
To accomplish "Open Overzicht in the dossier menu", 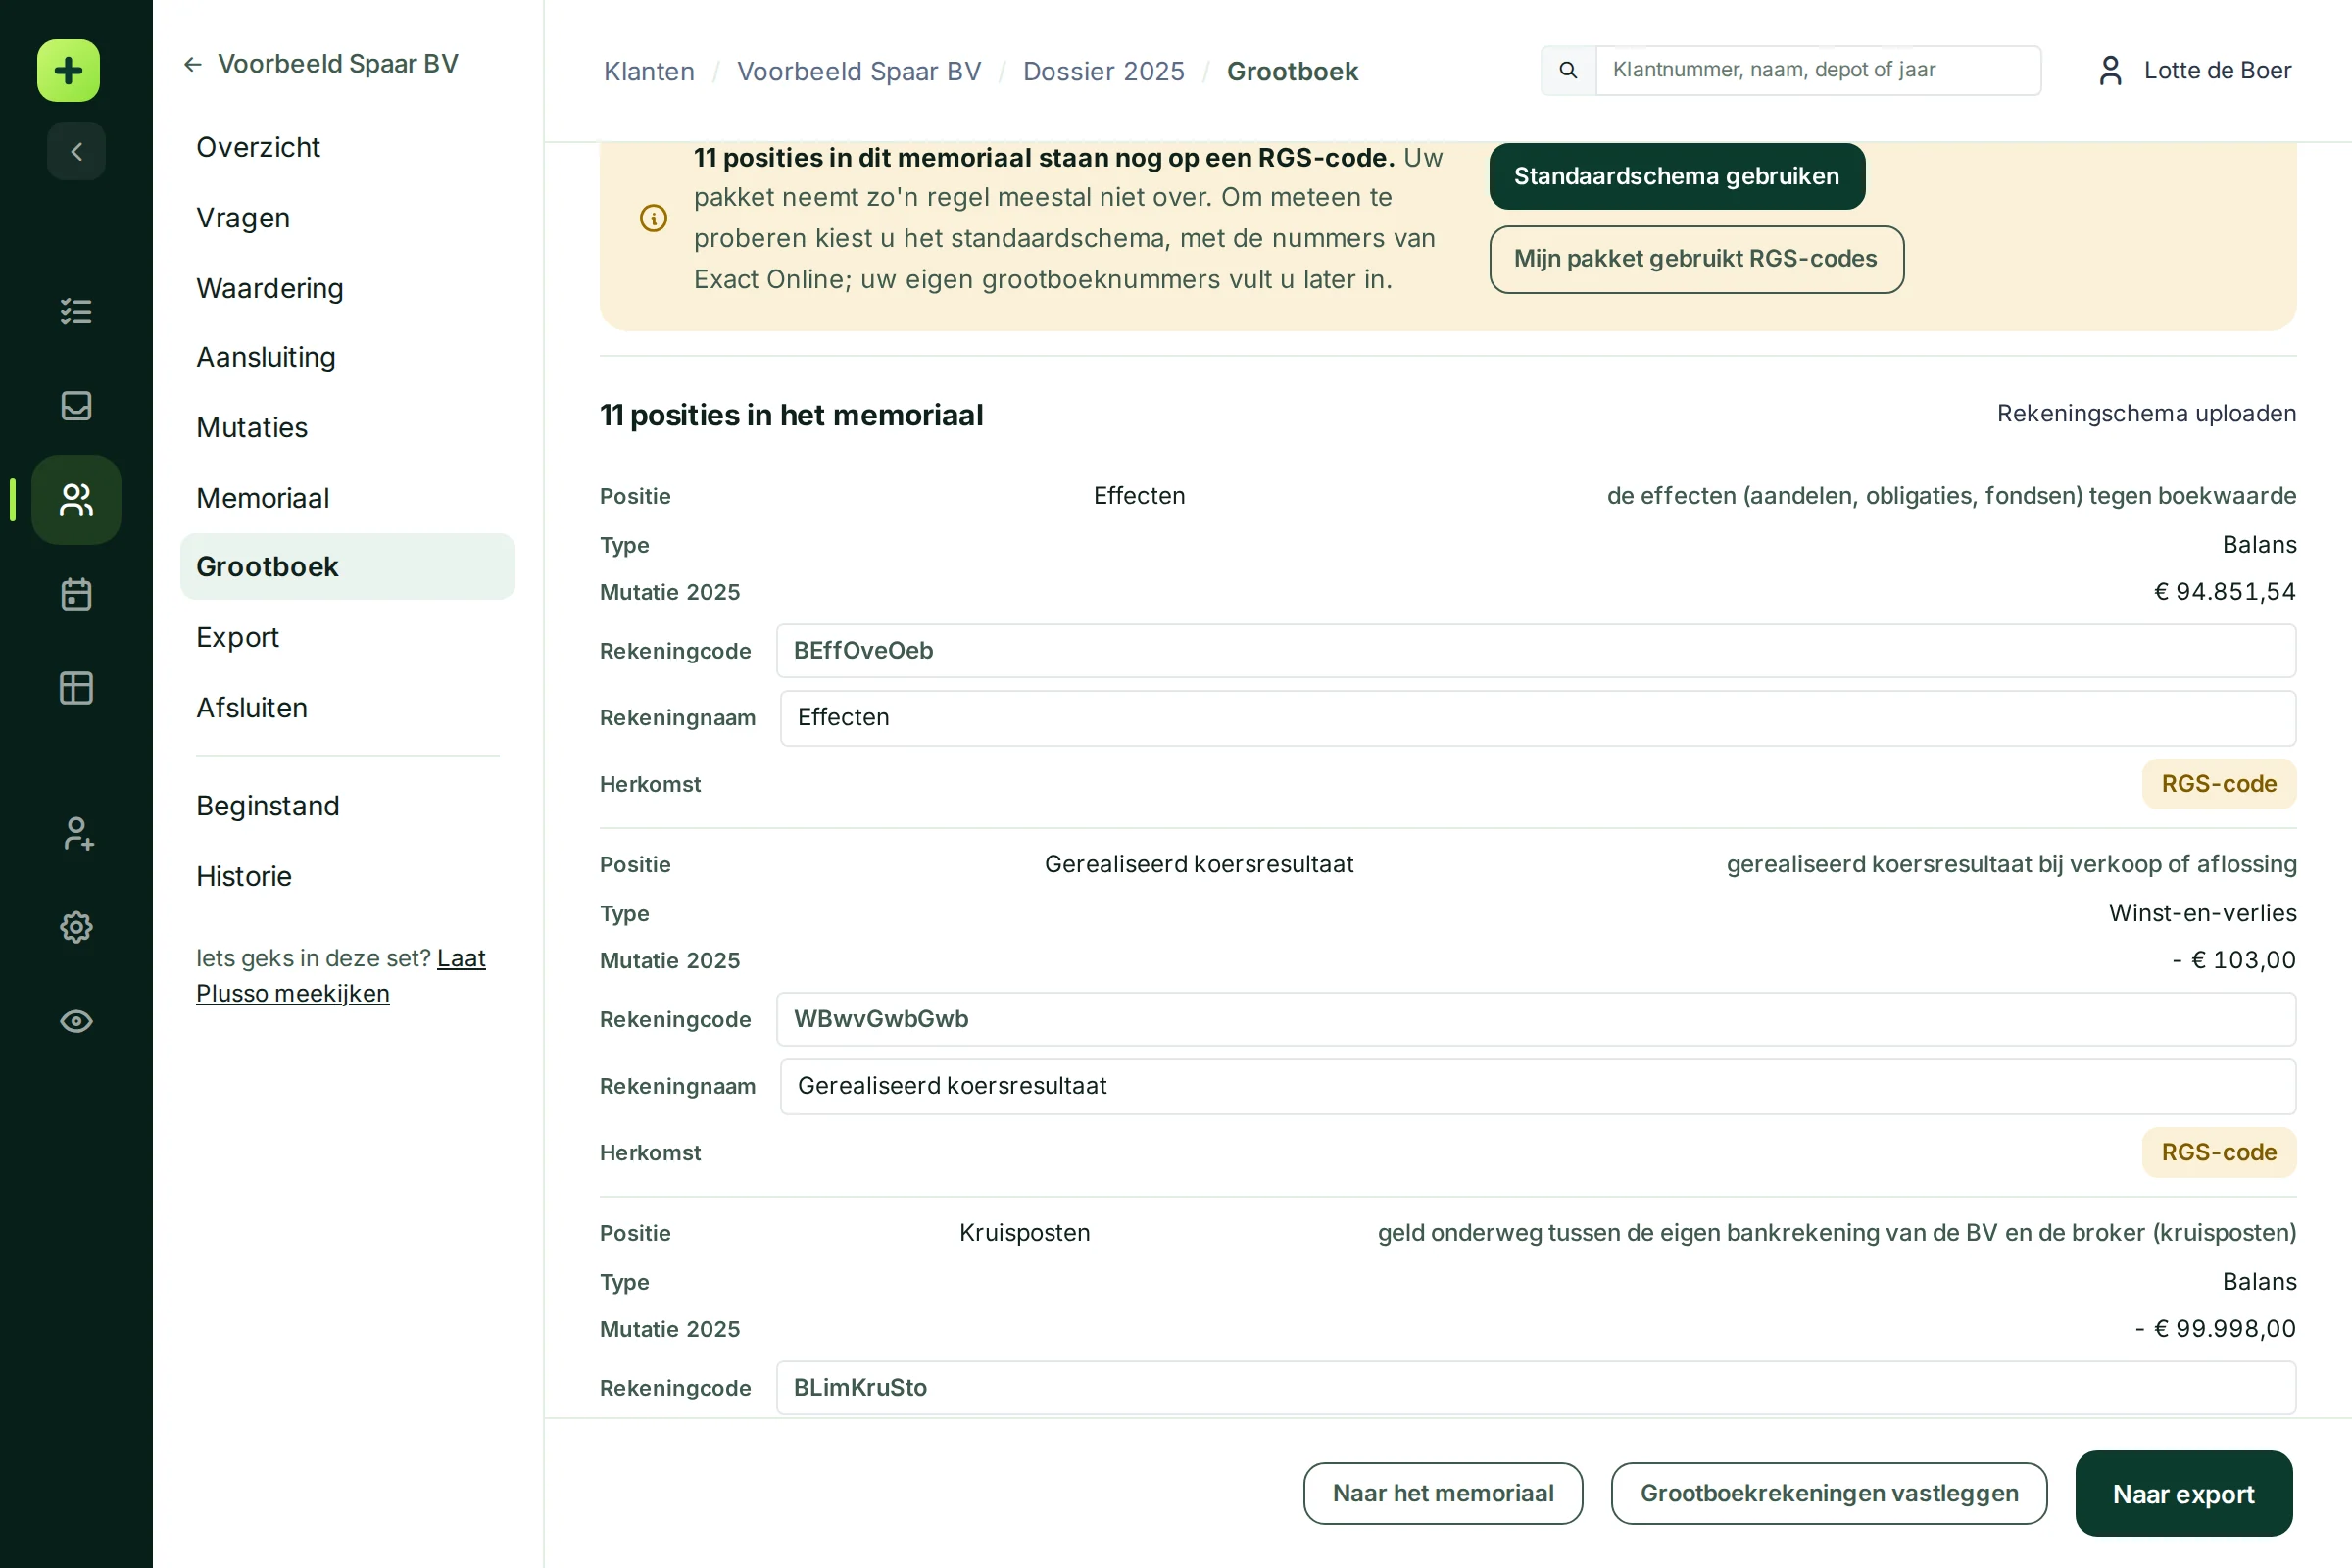I will pyautogui.click(x=258, y=147).
